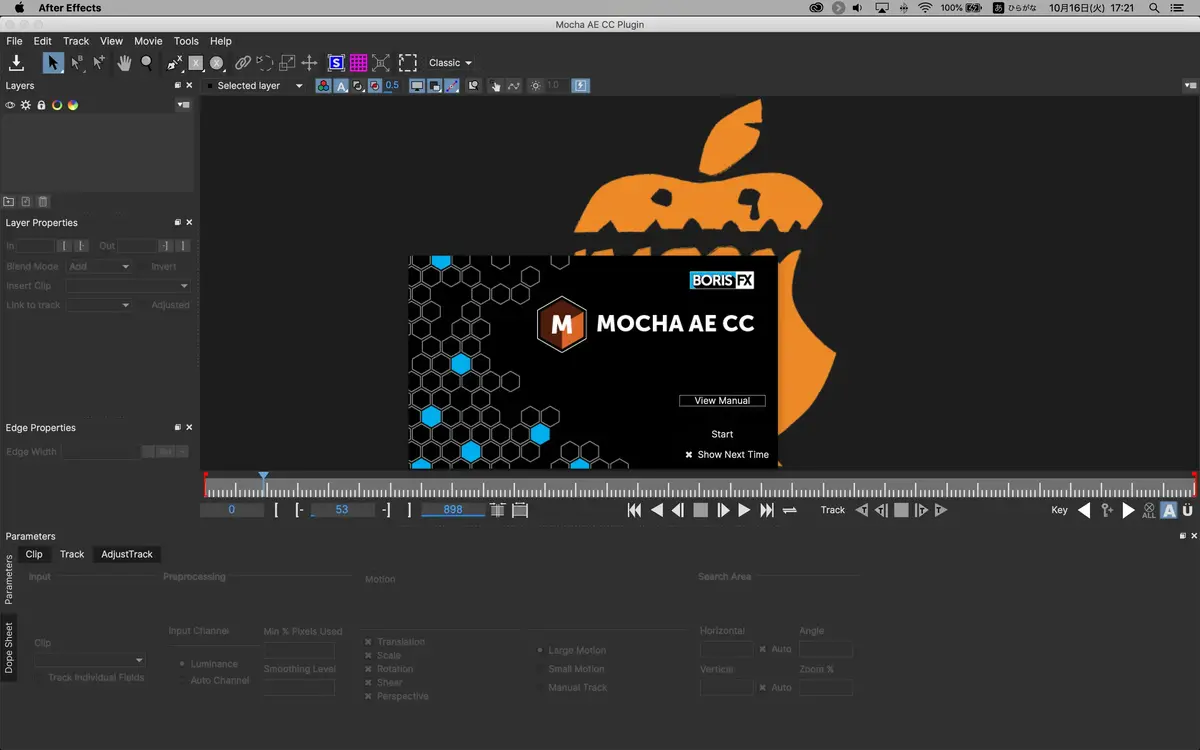Open the Insert Clip dropdown
This screenshot has width=1200, height=750.
[128, 286]
